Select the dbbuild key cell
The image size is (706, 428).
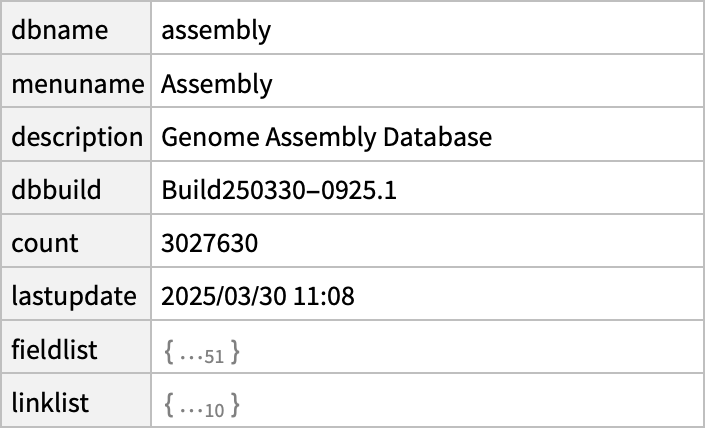[56, 190]
